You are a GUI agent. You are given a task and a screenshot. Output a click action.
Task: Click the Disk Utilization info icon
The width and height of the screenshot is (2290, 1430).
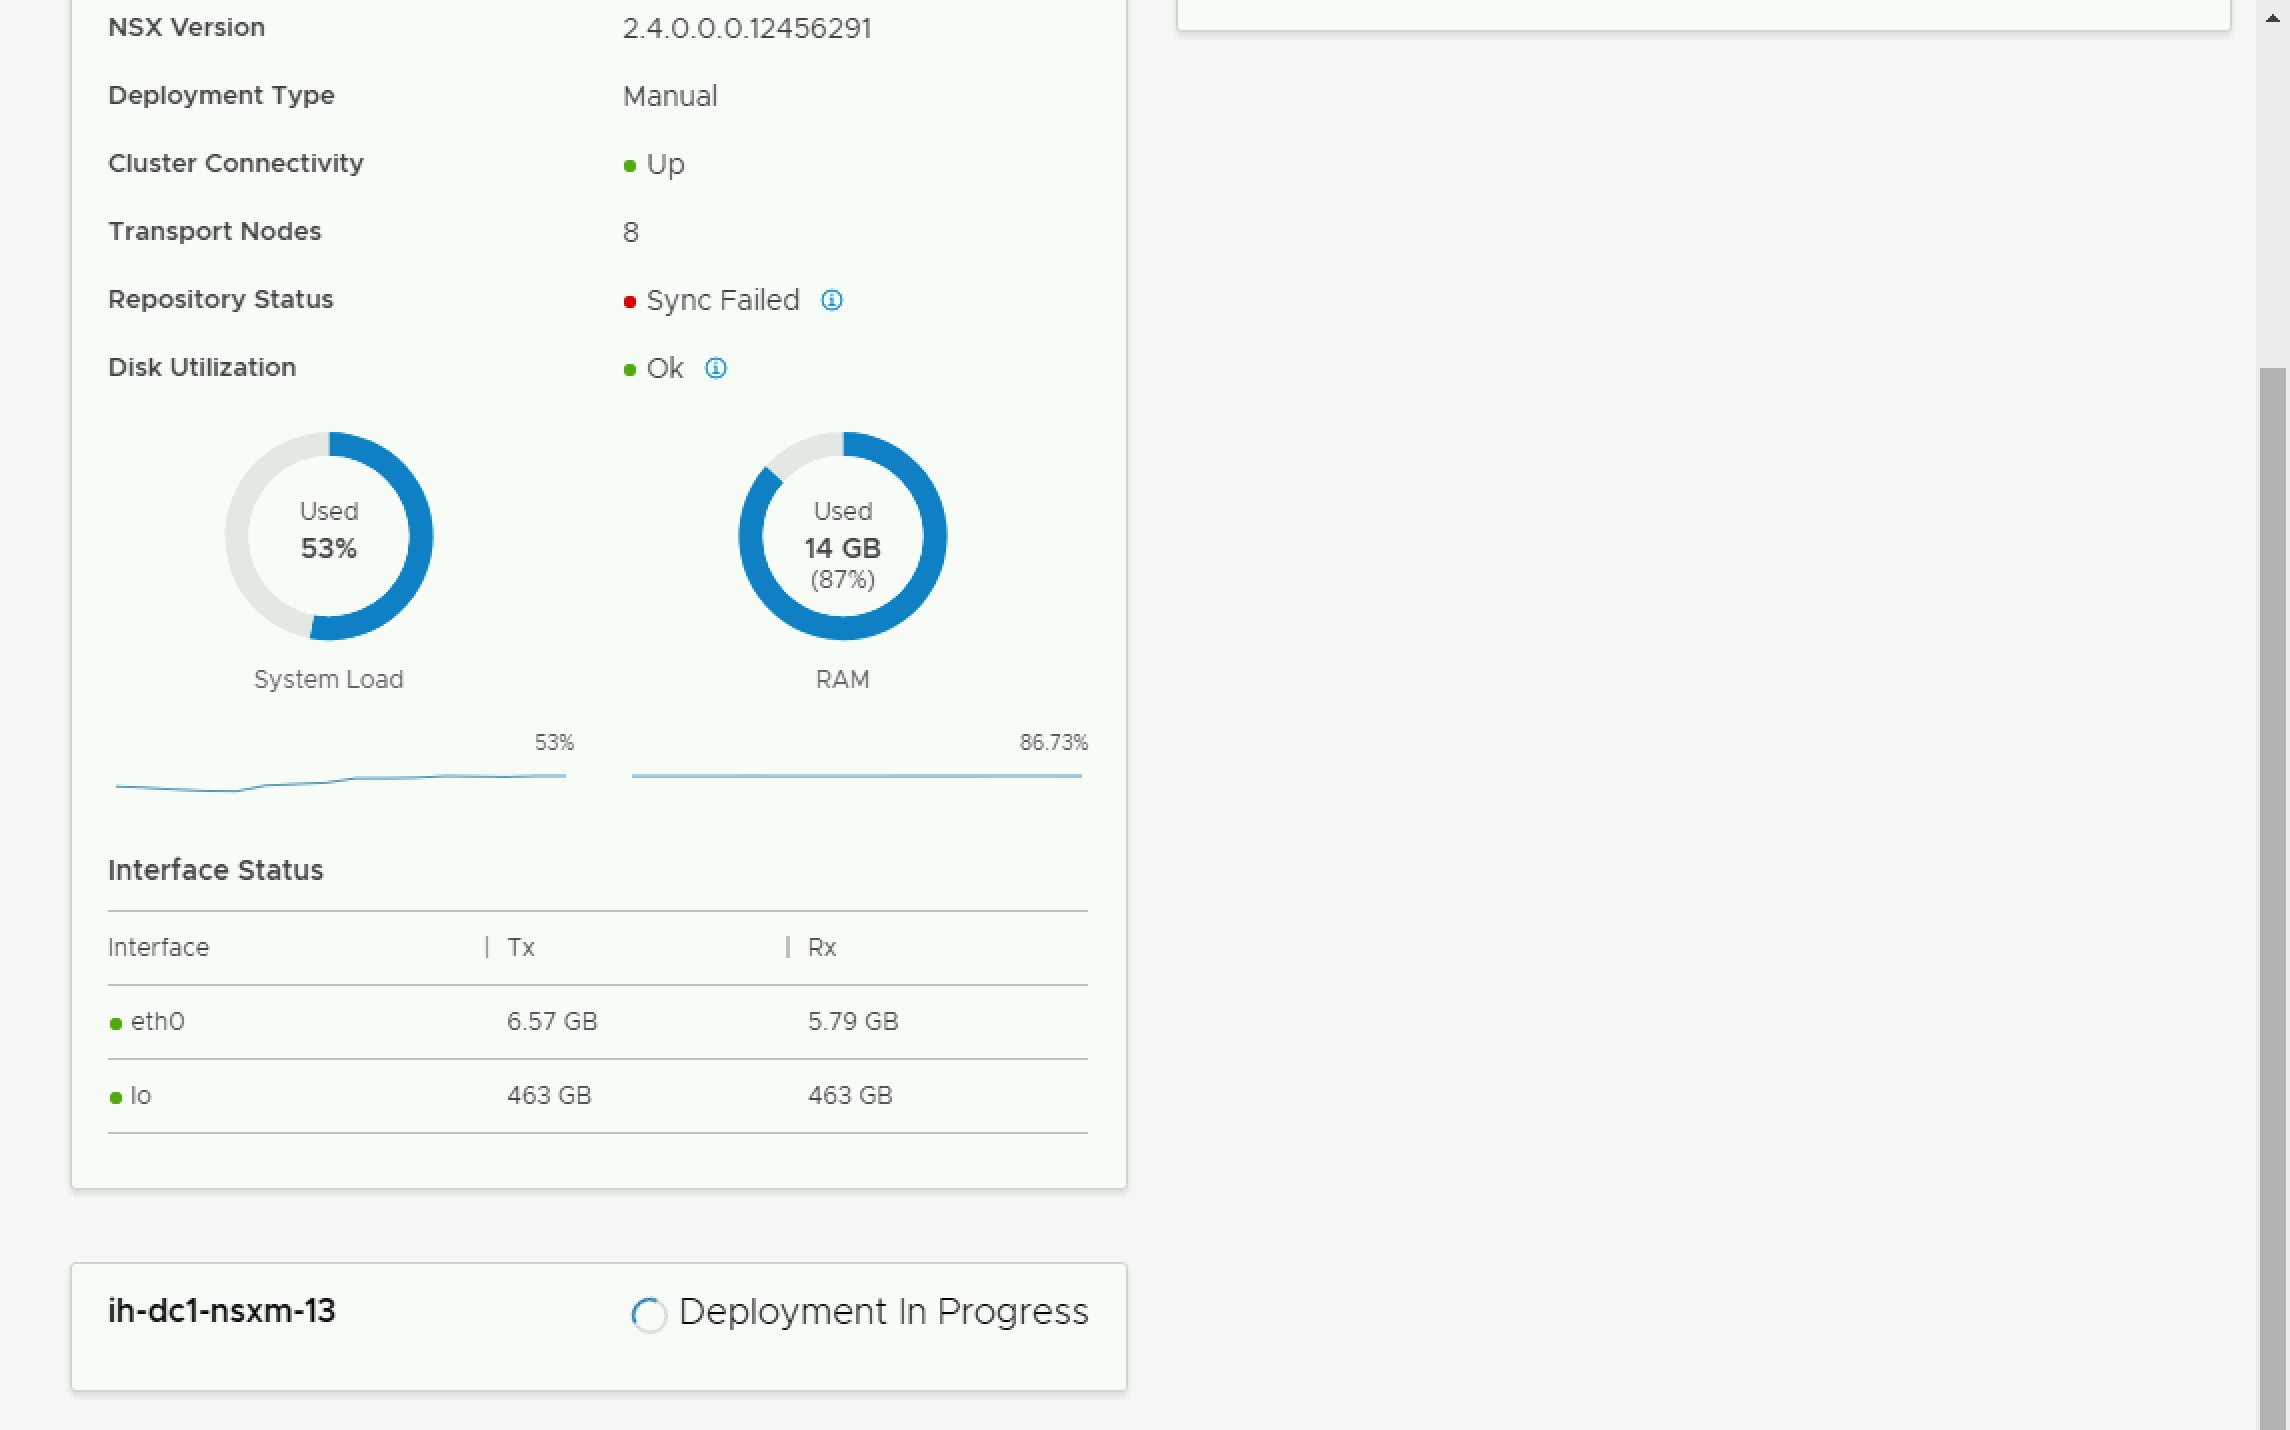pyautogui.click(x=716, y=368)
